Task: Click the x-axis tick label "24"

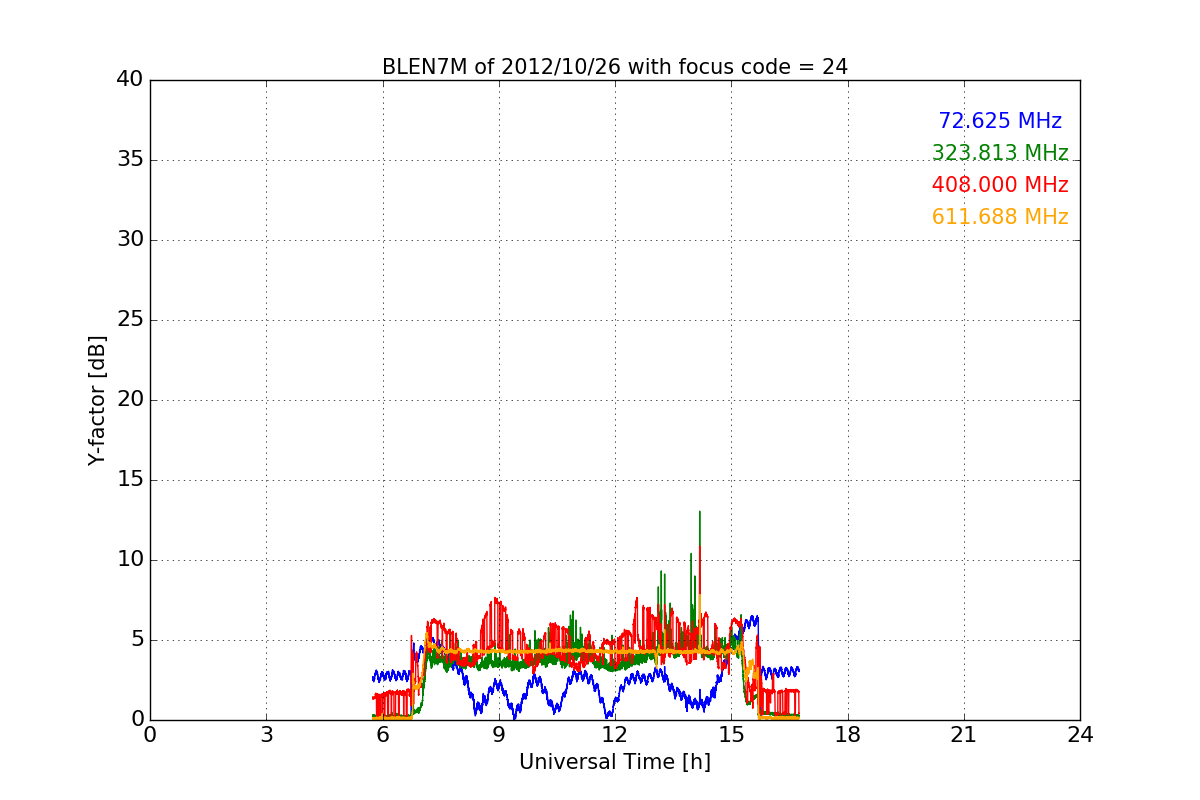Action: point(1080,734)
